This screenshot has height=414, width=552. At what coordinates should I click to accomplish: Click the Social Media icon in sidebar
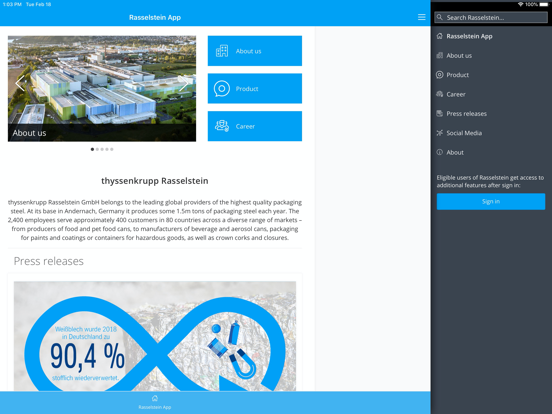(x=439, y=133)
